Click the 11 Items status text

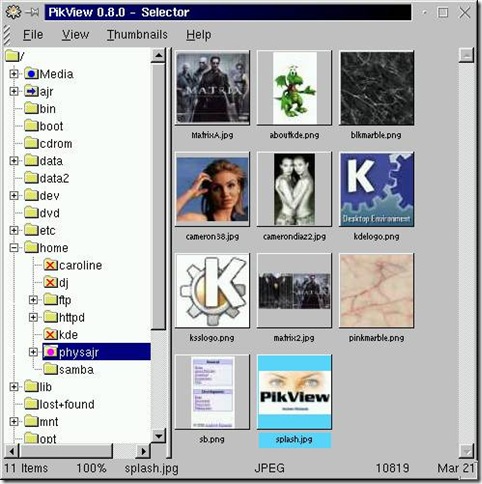[x=26, y=468]
